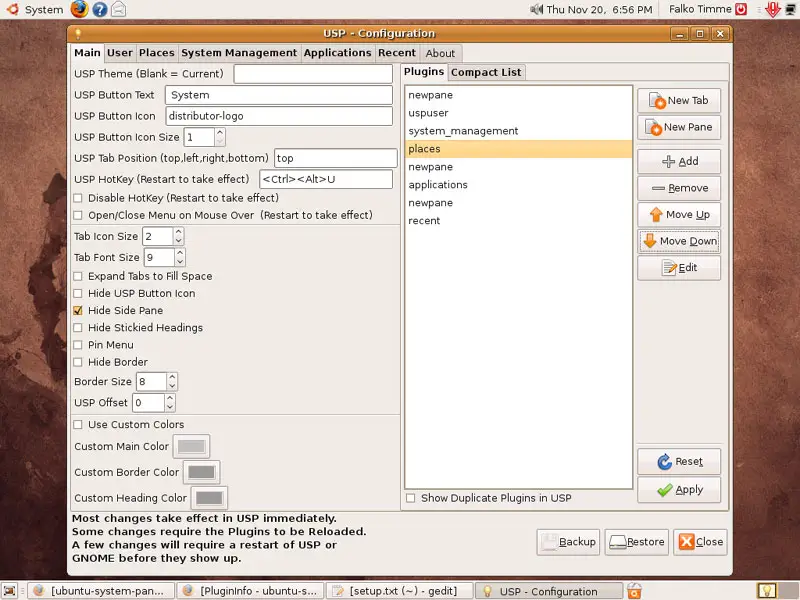The image size is (800, 600).
Task: Check Show Duplicate Plugins in USP
Action: pos(411,498)
